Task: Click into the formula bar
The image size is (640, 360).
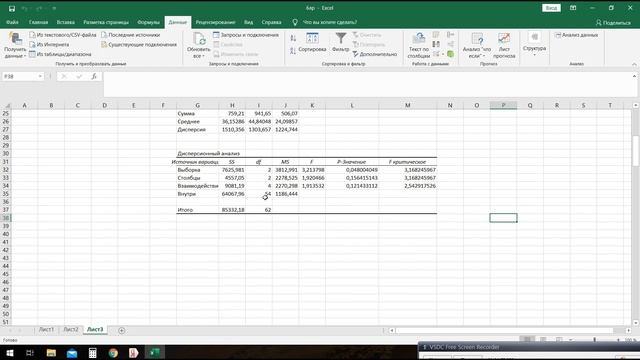Action: click(366, 84)
